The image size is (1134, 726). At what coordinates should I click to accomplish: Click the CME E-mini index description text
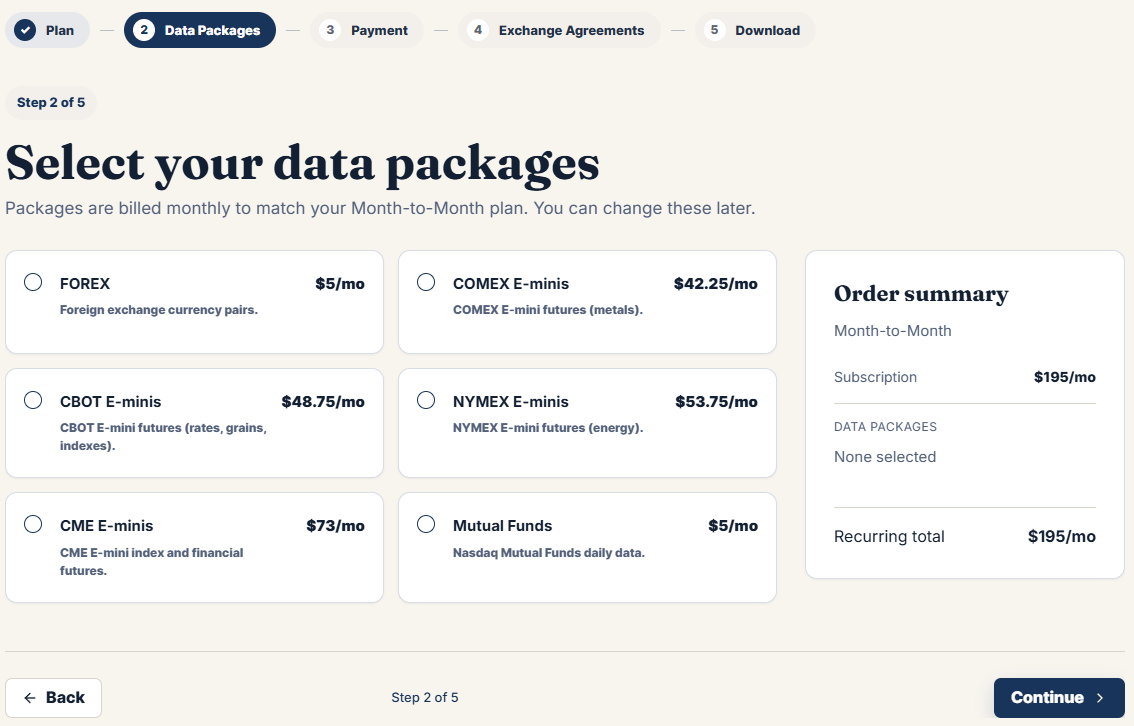pos(152,561)
